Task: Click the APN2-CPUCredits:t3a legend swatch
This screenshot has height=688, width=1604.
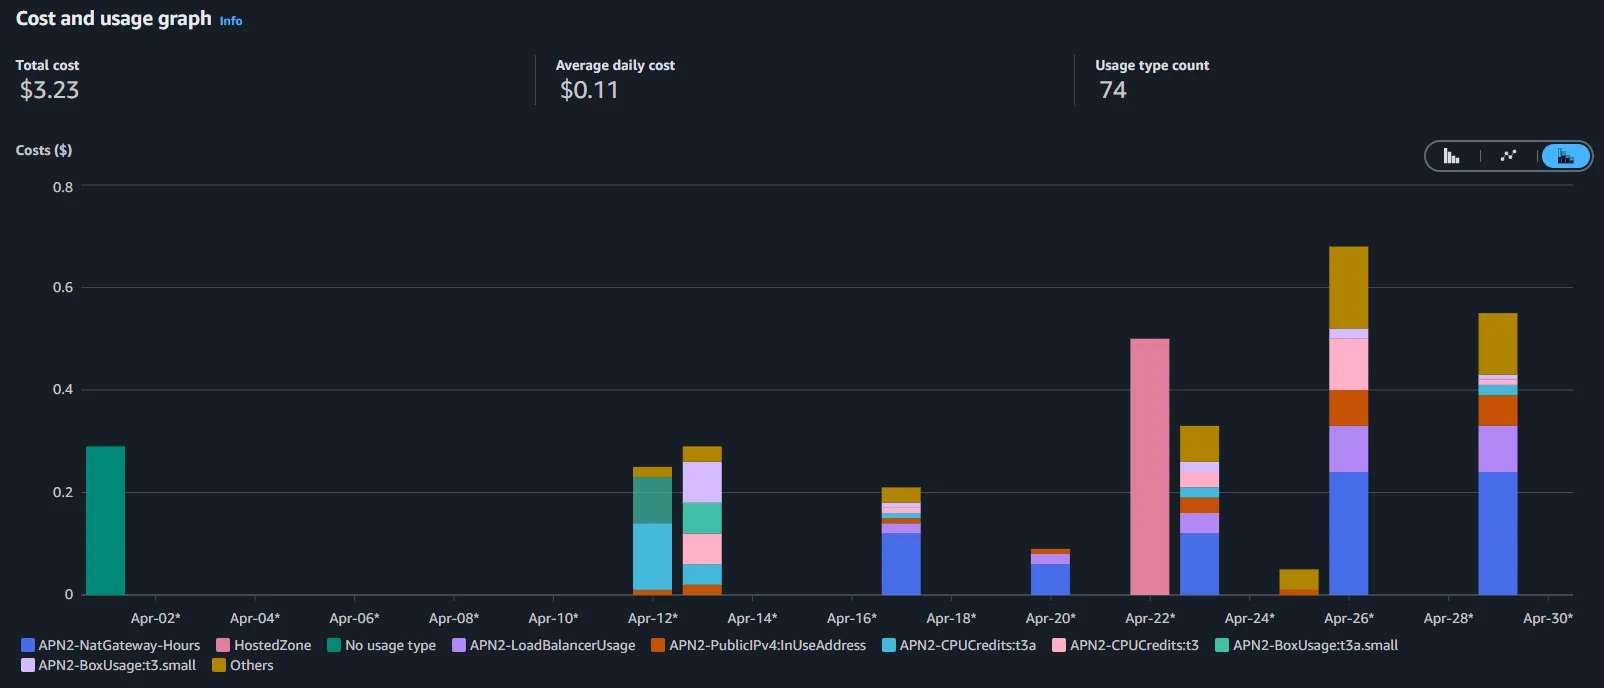Action: [x=889, y=645]
